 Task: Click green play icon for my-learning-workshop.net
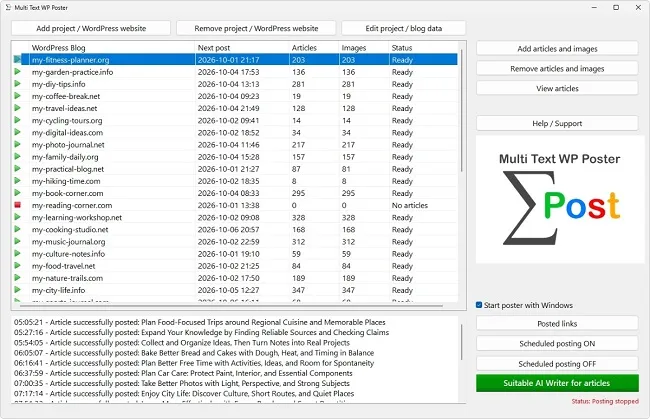click(x=17, y=217)
